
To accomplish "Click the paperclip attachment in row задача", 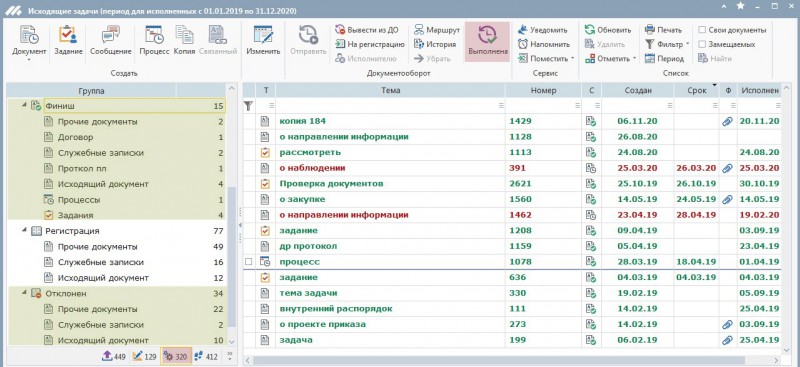I will click(728, 340).
